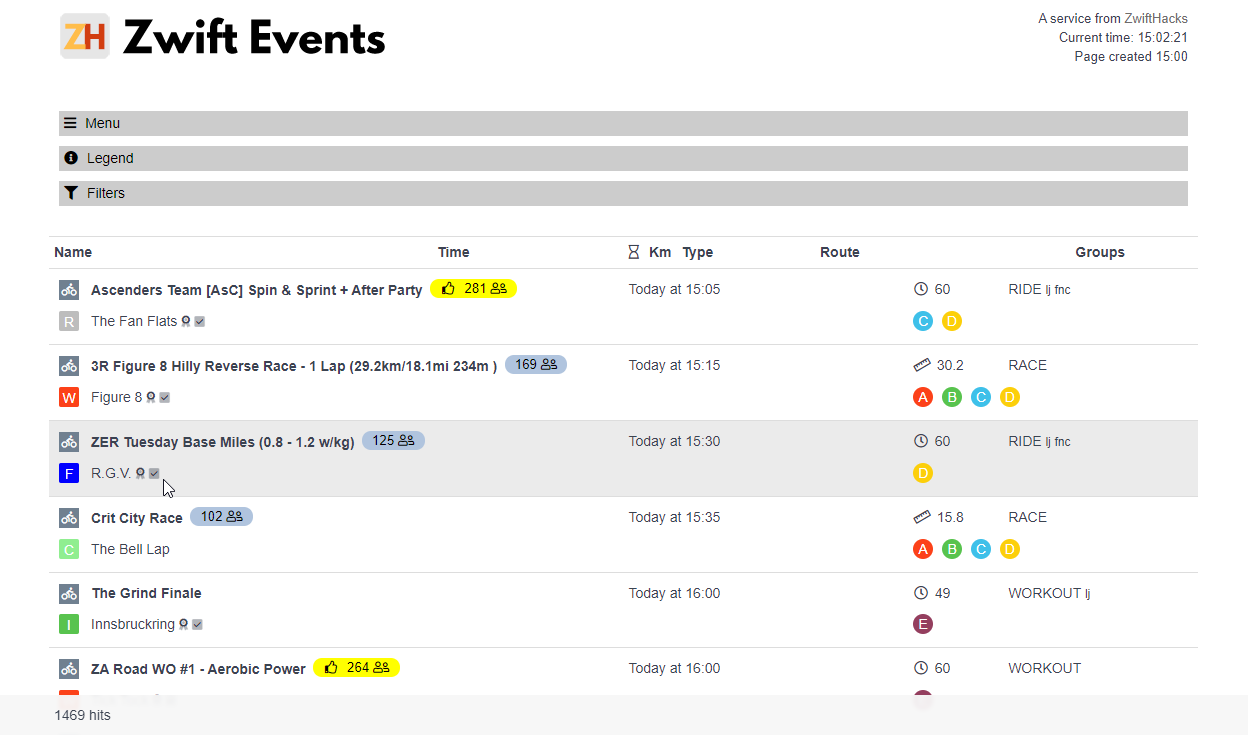The width and height of the screenshot is (1248, 735).
Task: Open The Grind Finale event
Action: coord(147,593)
